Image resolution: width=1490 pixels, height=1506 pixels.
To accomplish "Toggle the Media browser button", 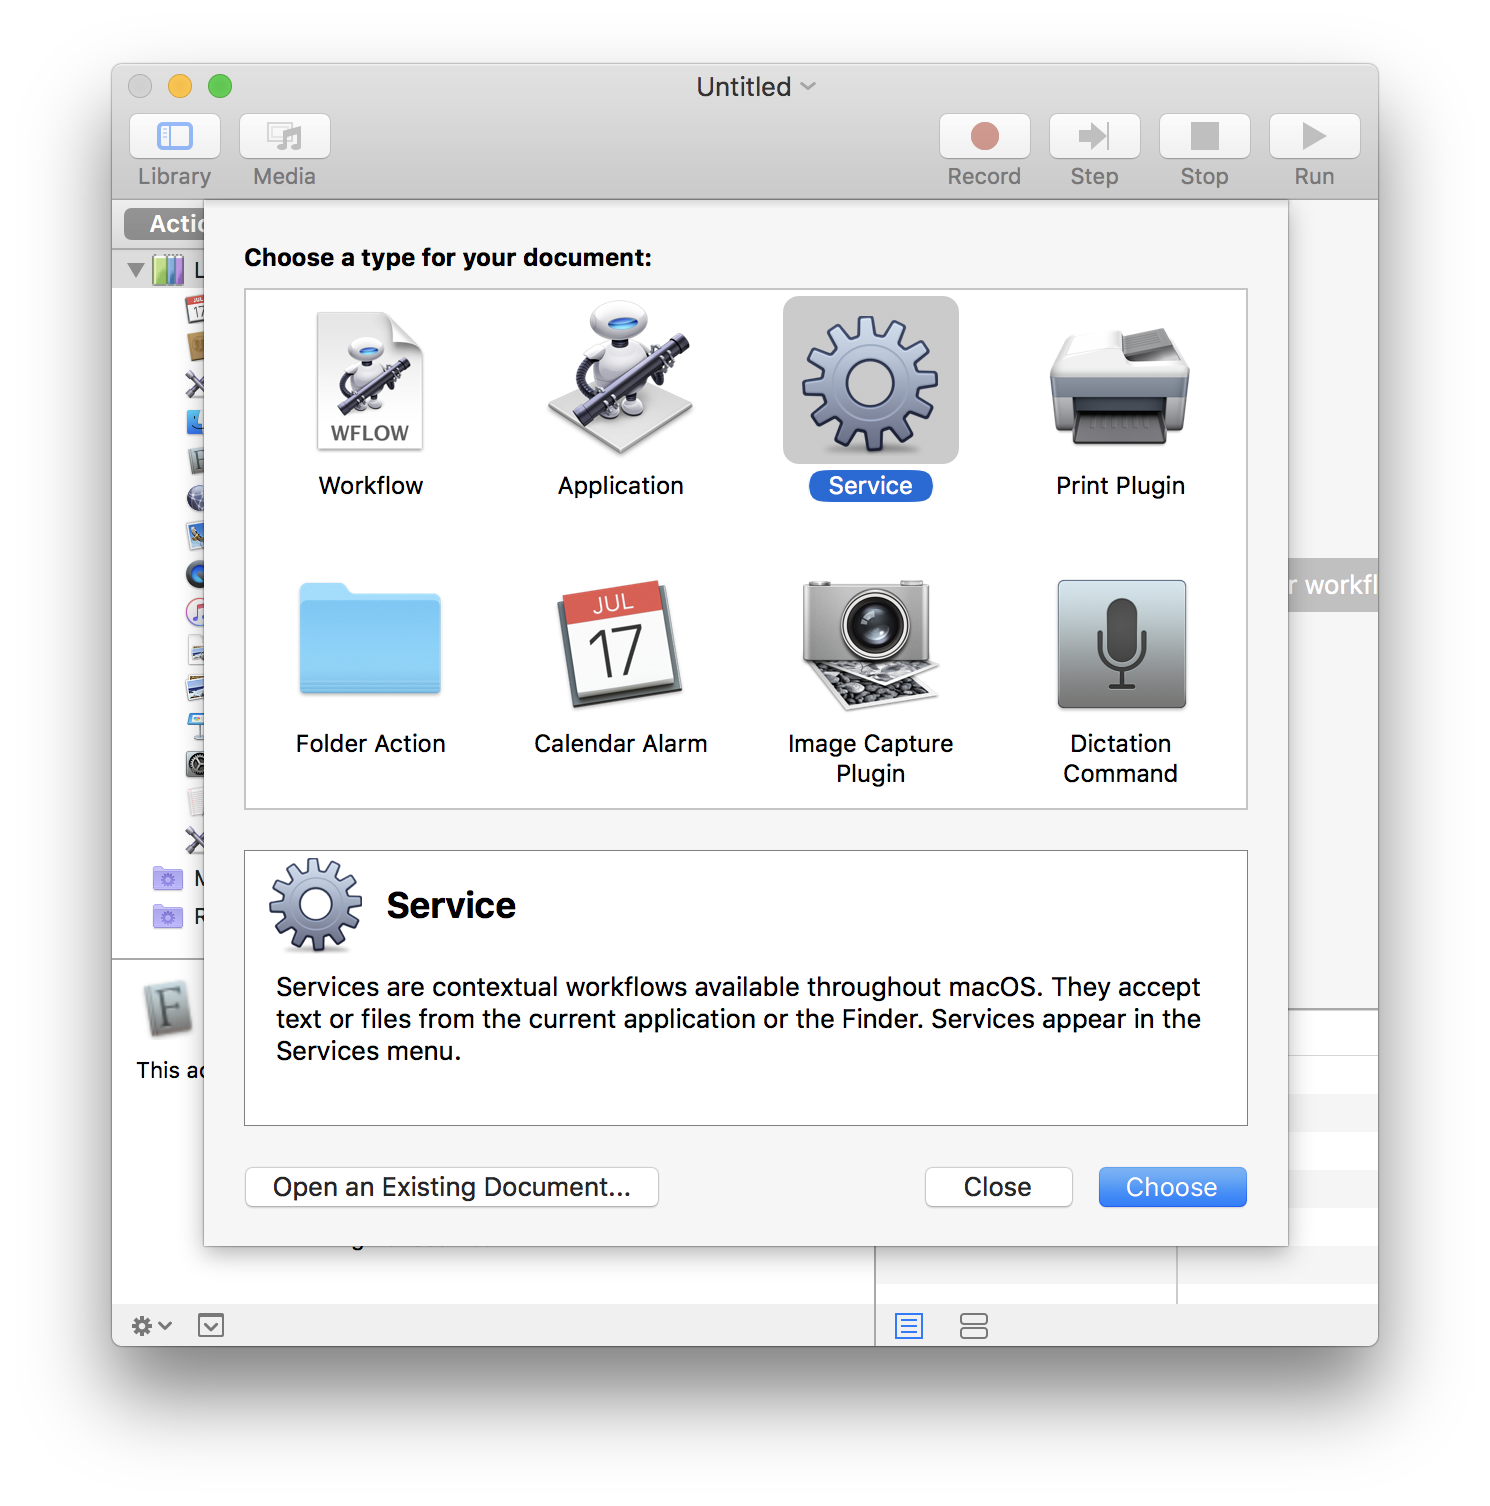I will 285,137.
